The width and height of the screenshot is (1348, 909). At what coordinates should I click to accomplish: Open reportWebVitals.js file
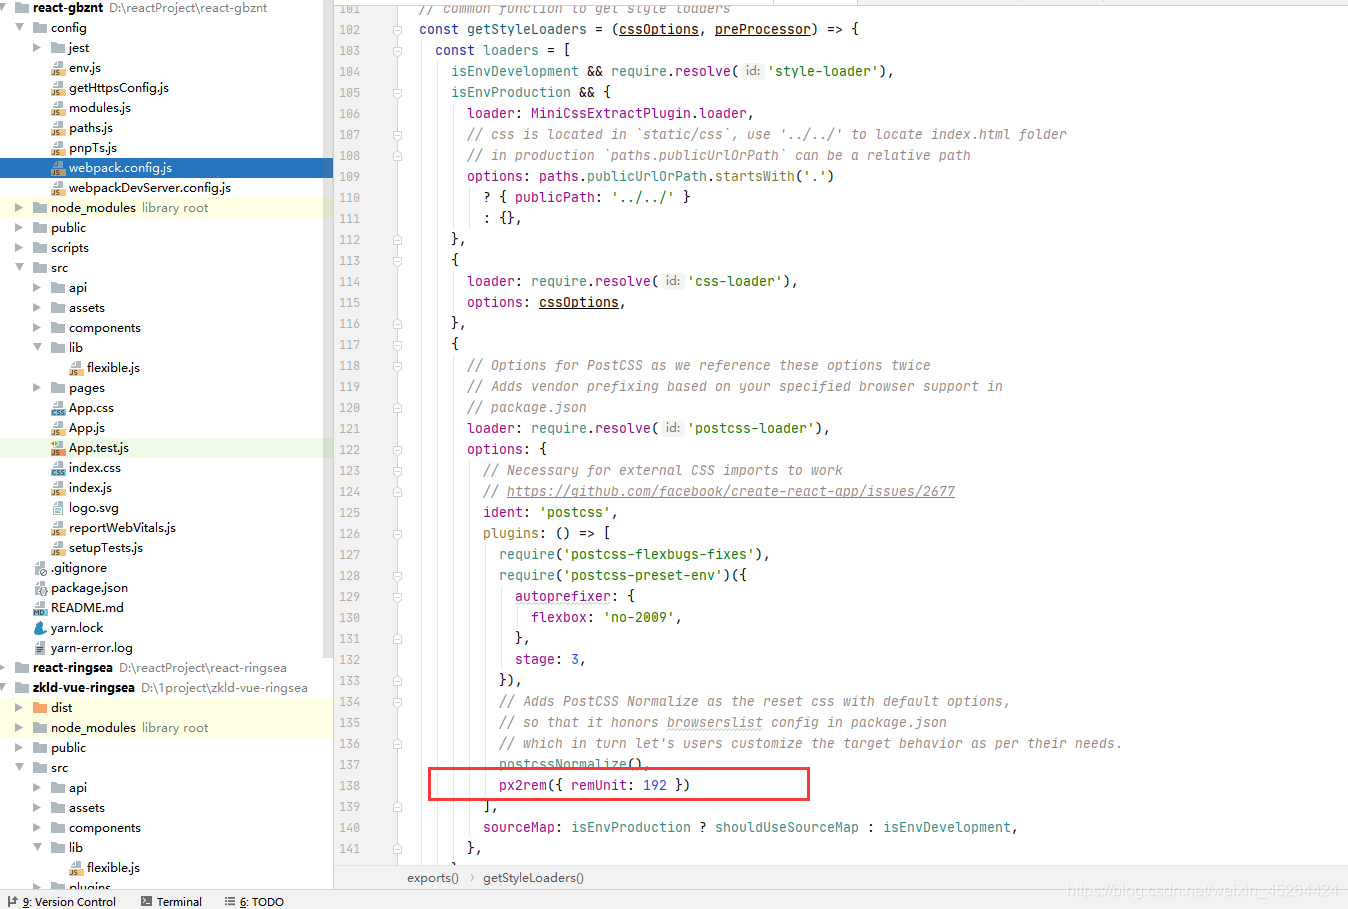[x=122, y=528]
